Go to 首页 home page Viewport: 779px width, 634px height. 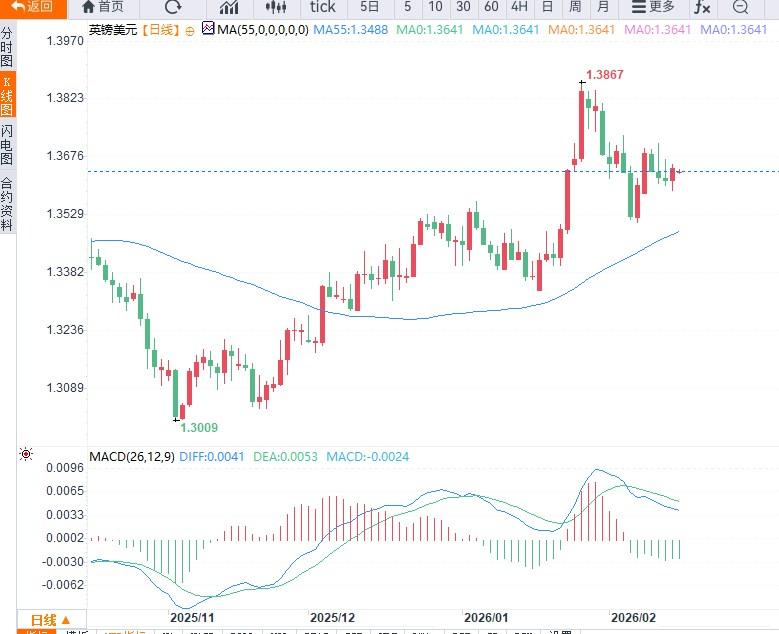click(x=103, y=7)
